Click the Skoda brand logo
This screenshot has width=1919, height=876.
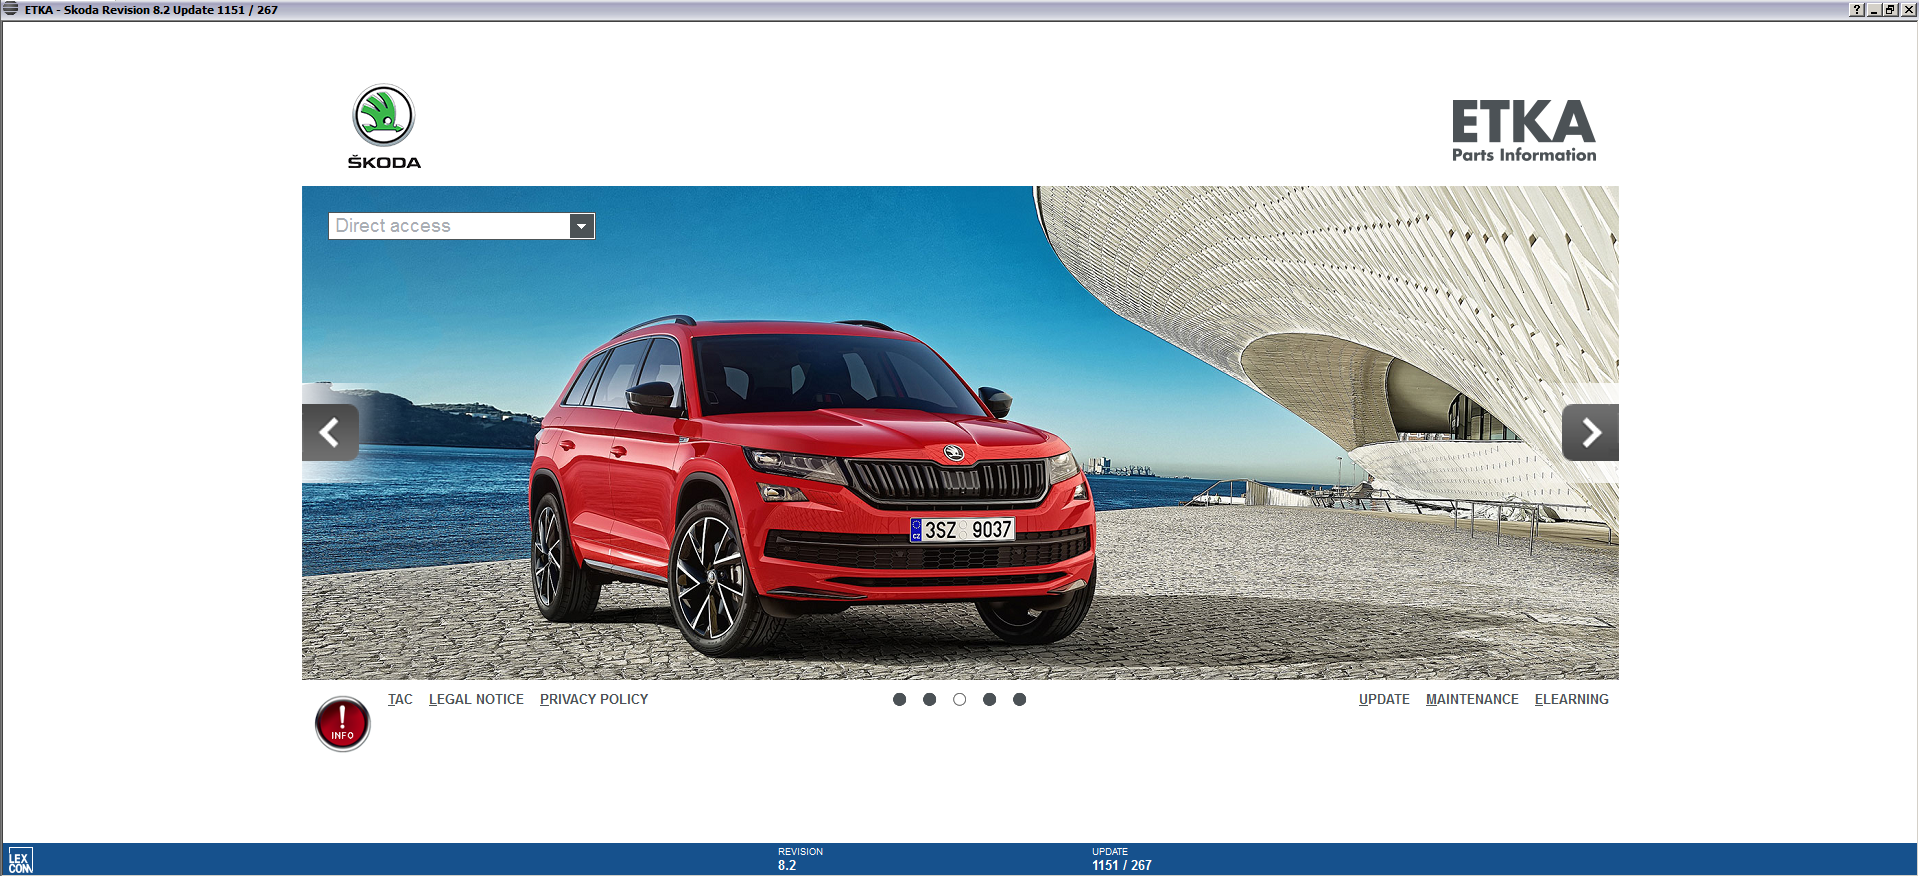384,126
